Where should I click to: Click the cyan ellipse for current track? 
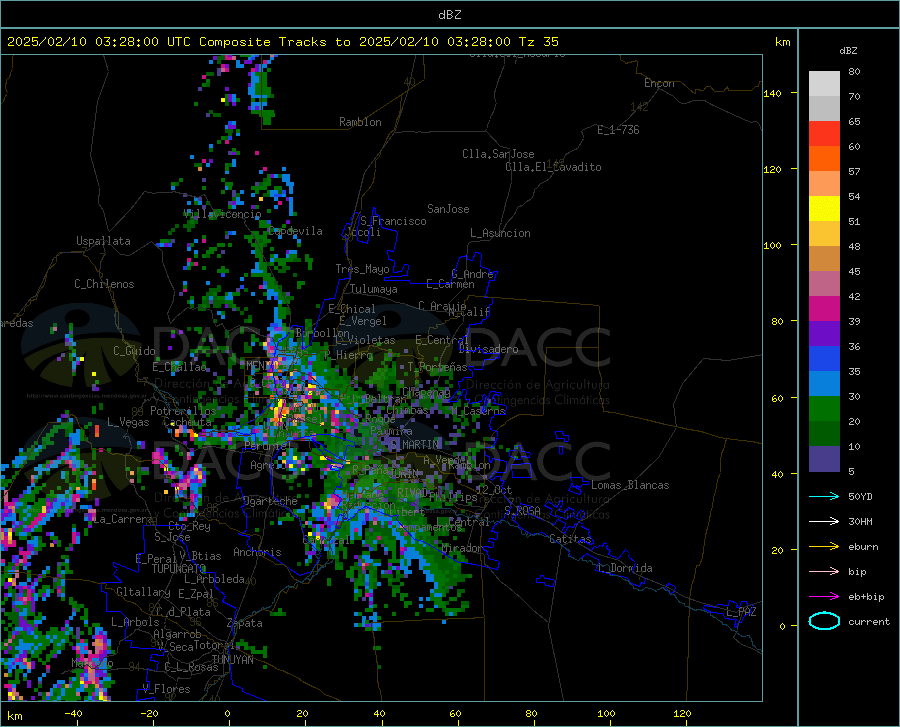coord(824,621)
